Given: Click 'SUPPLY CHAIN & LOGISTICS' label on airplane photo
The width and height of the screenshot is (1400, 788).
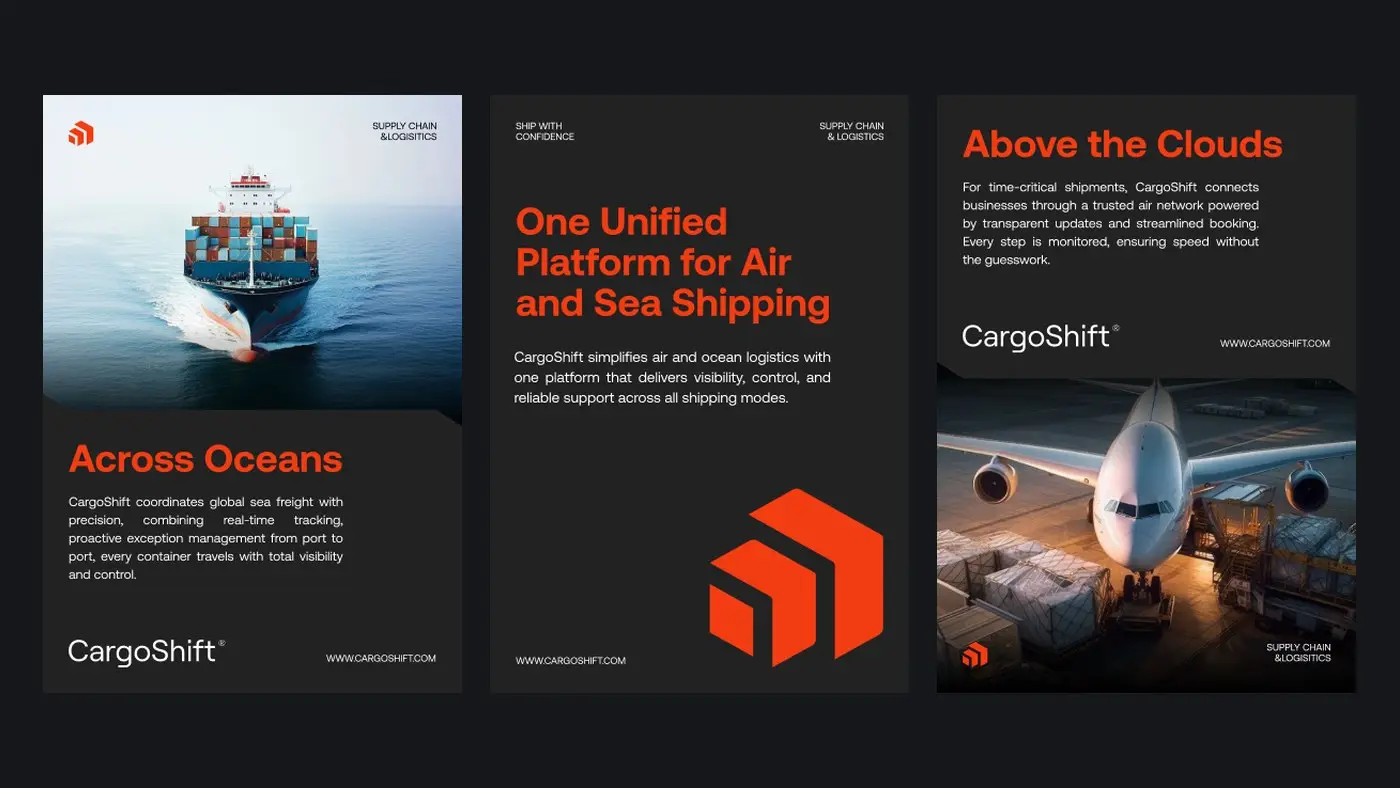Looking at the screenshot, I should [x=1299, y=653].
